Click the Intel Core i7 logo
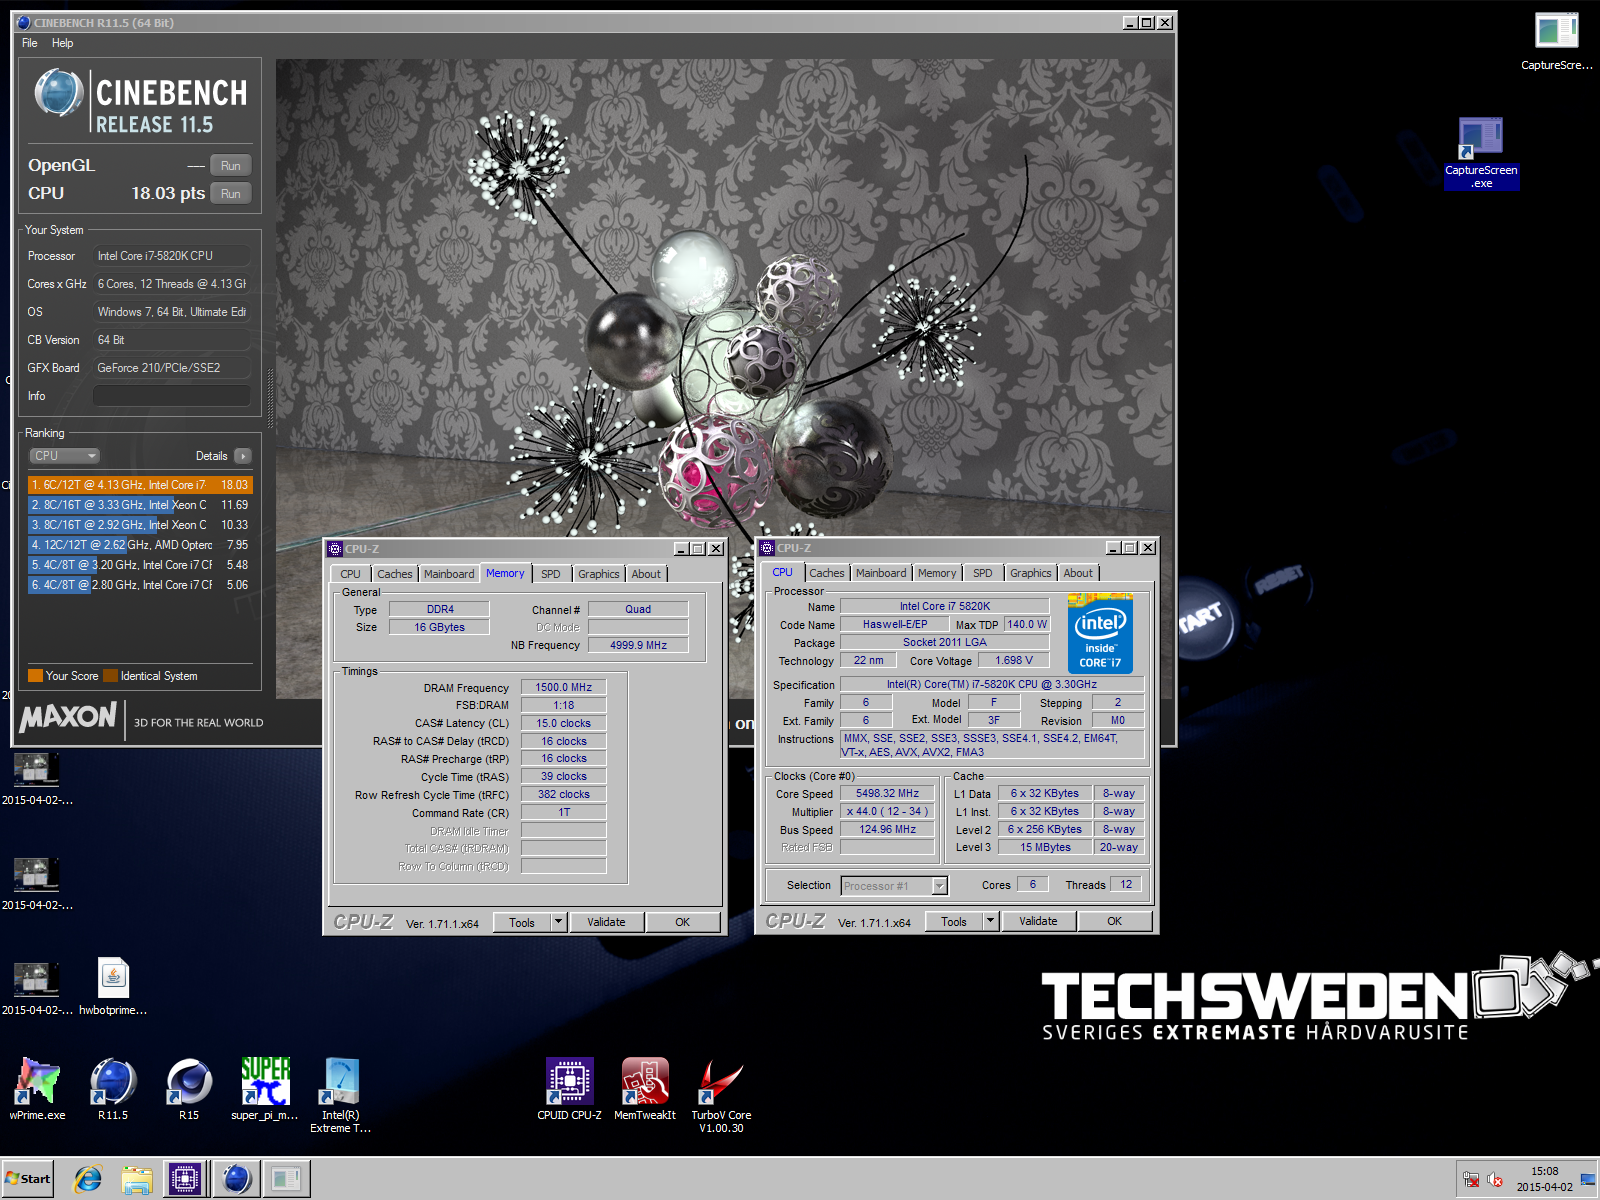 (1100, 634)
